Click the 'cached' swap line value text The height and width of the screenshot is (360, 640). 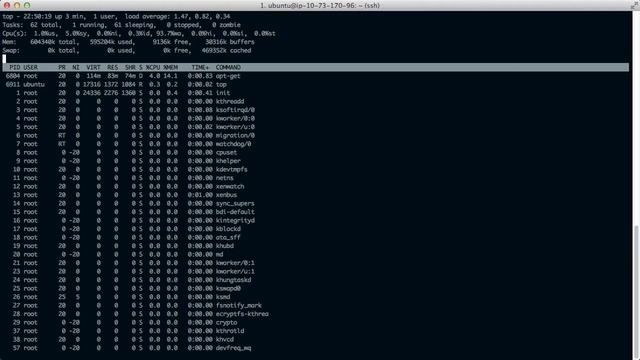pyautogui.click(x=226, y=51)
